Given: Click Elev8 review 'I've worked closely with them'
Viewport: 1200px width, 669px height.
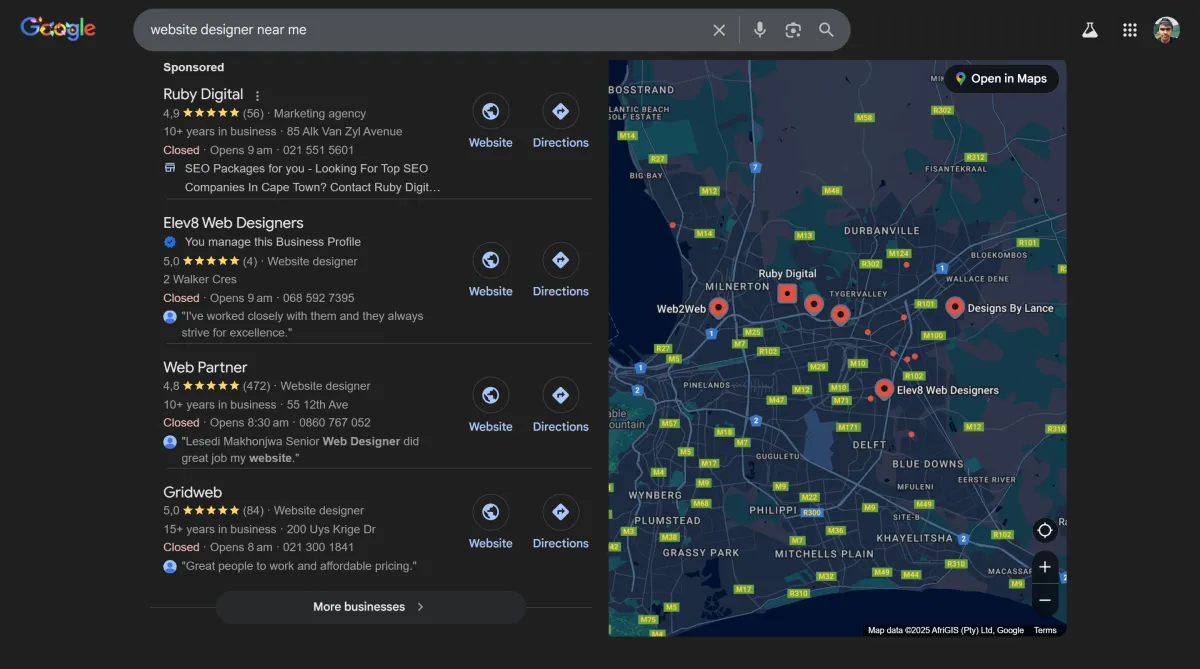Looking at the screenshot, I should pos(302,324).
